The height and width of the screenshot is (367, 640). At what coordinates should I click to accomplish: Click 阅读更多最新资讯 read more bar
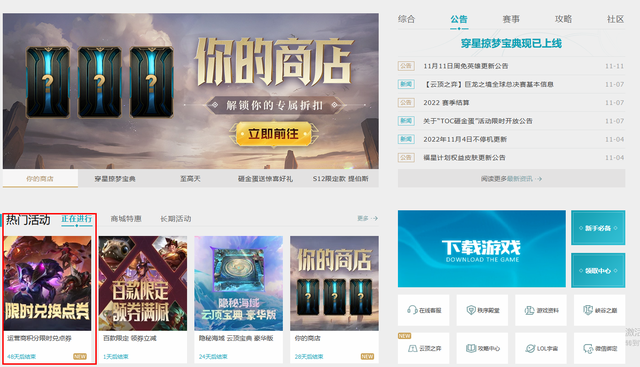point(511,179)
